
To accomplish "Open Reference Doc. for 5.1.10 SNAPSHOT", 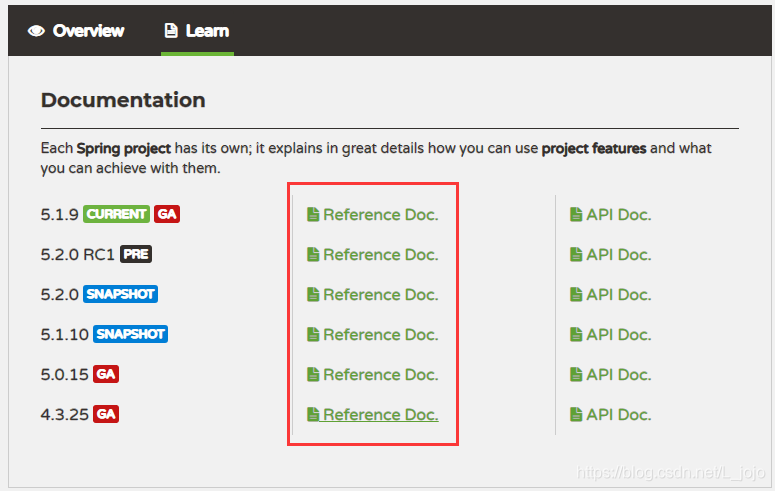I will pos(373,335).
